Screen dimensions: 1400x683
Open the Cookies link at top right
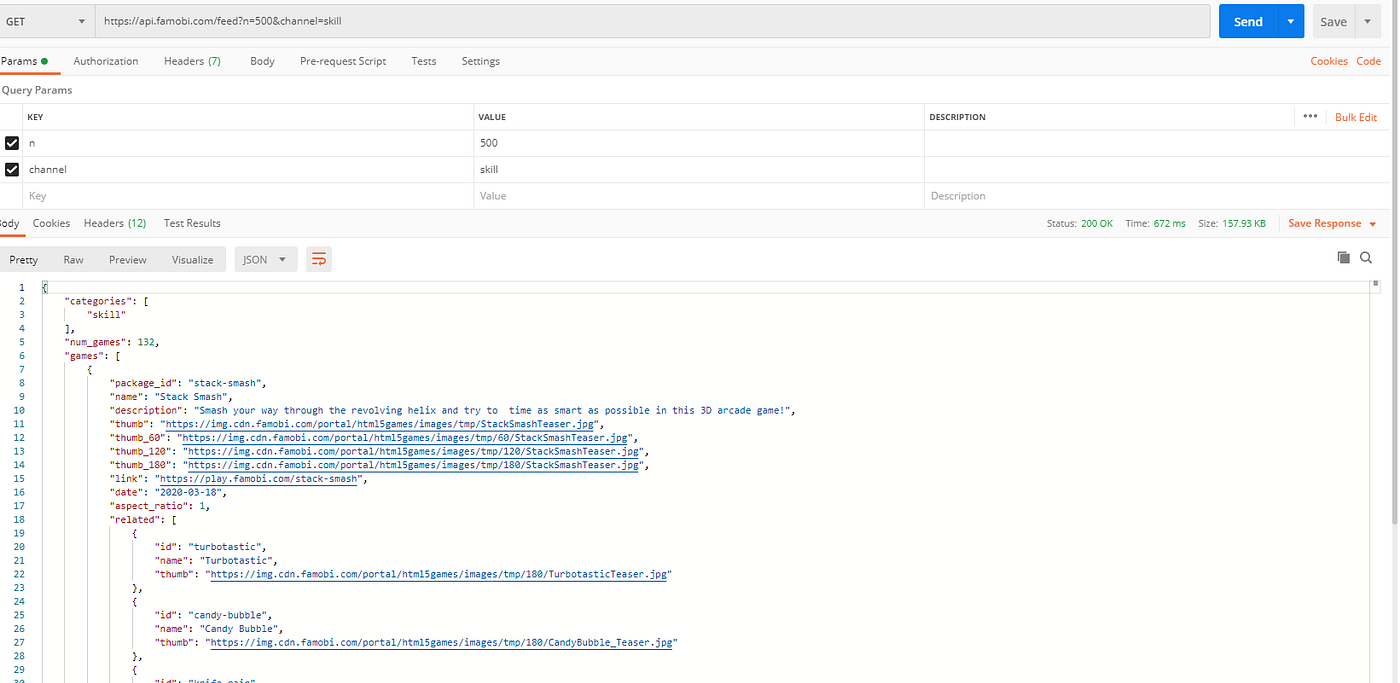tap(1329, 61)
